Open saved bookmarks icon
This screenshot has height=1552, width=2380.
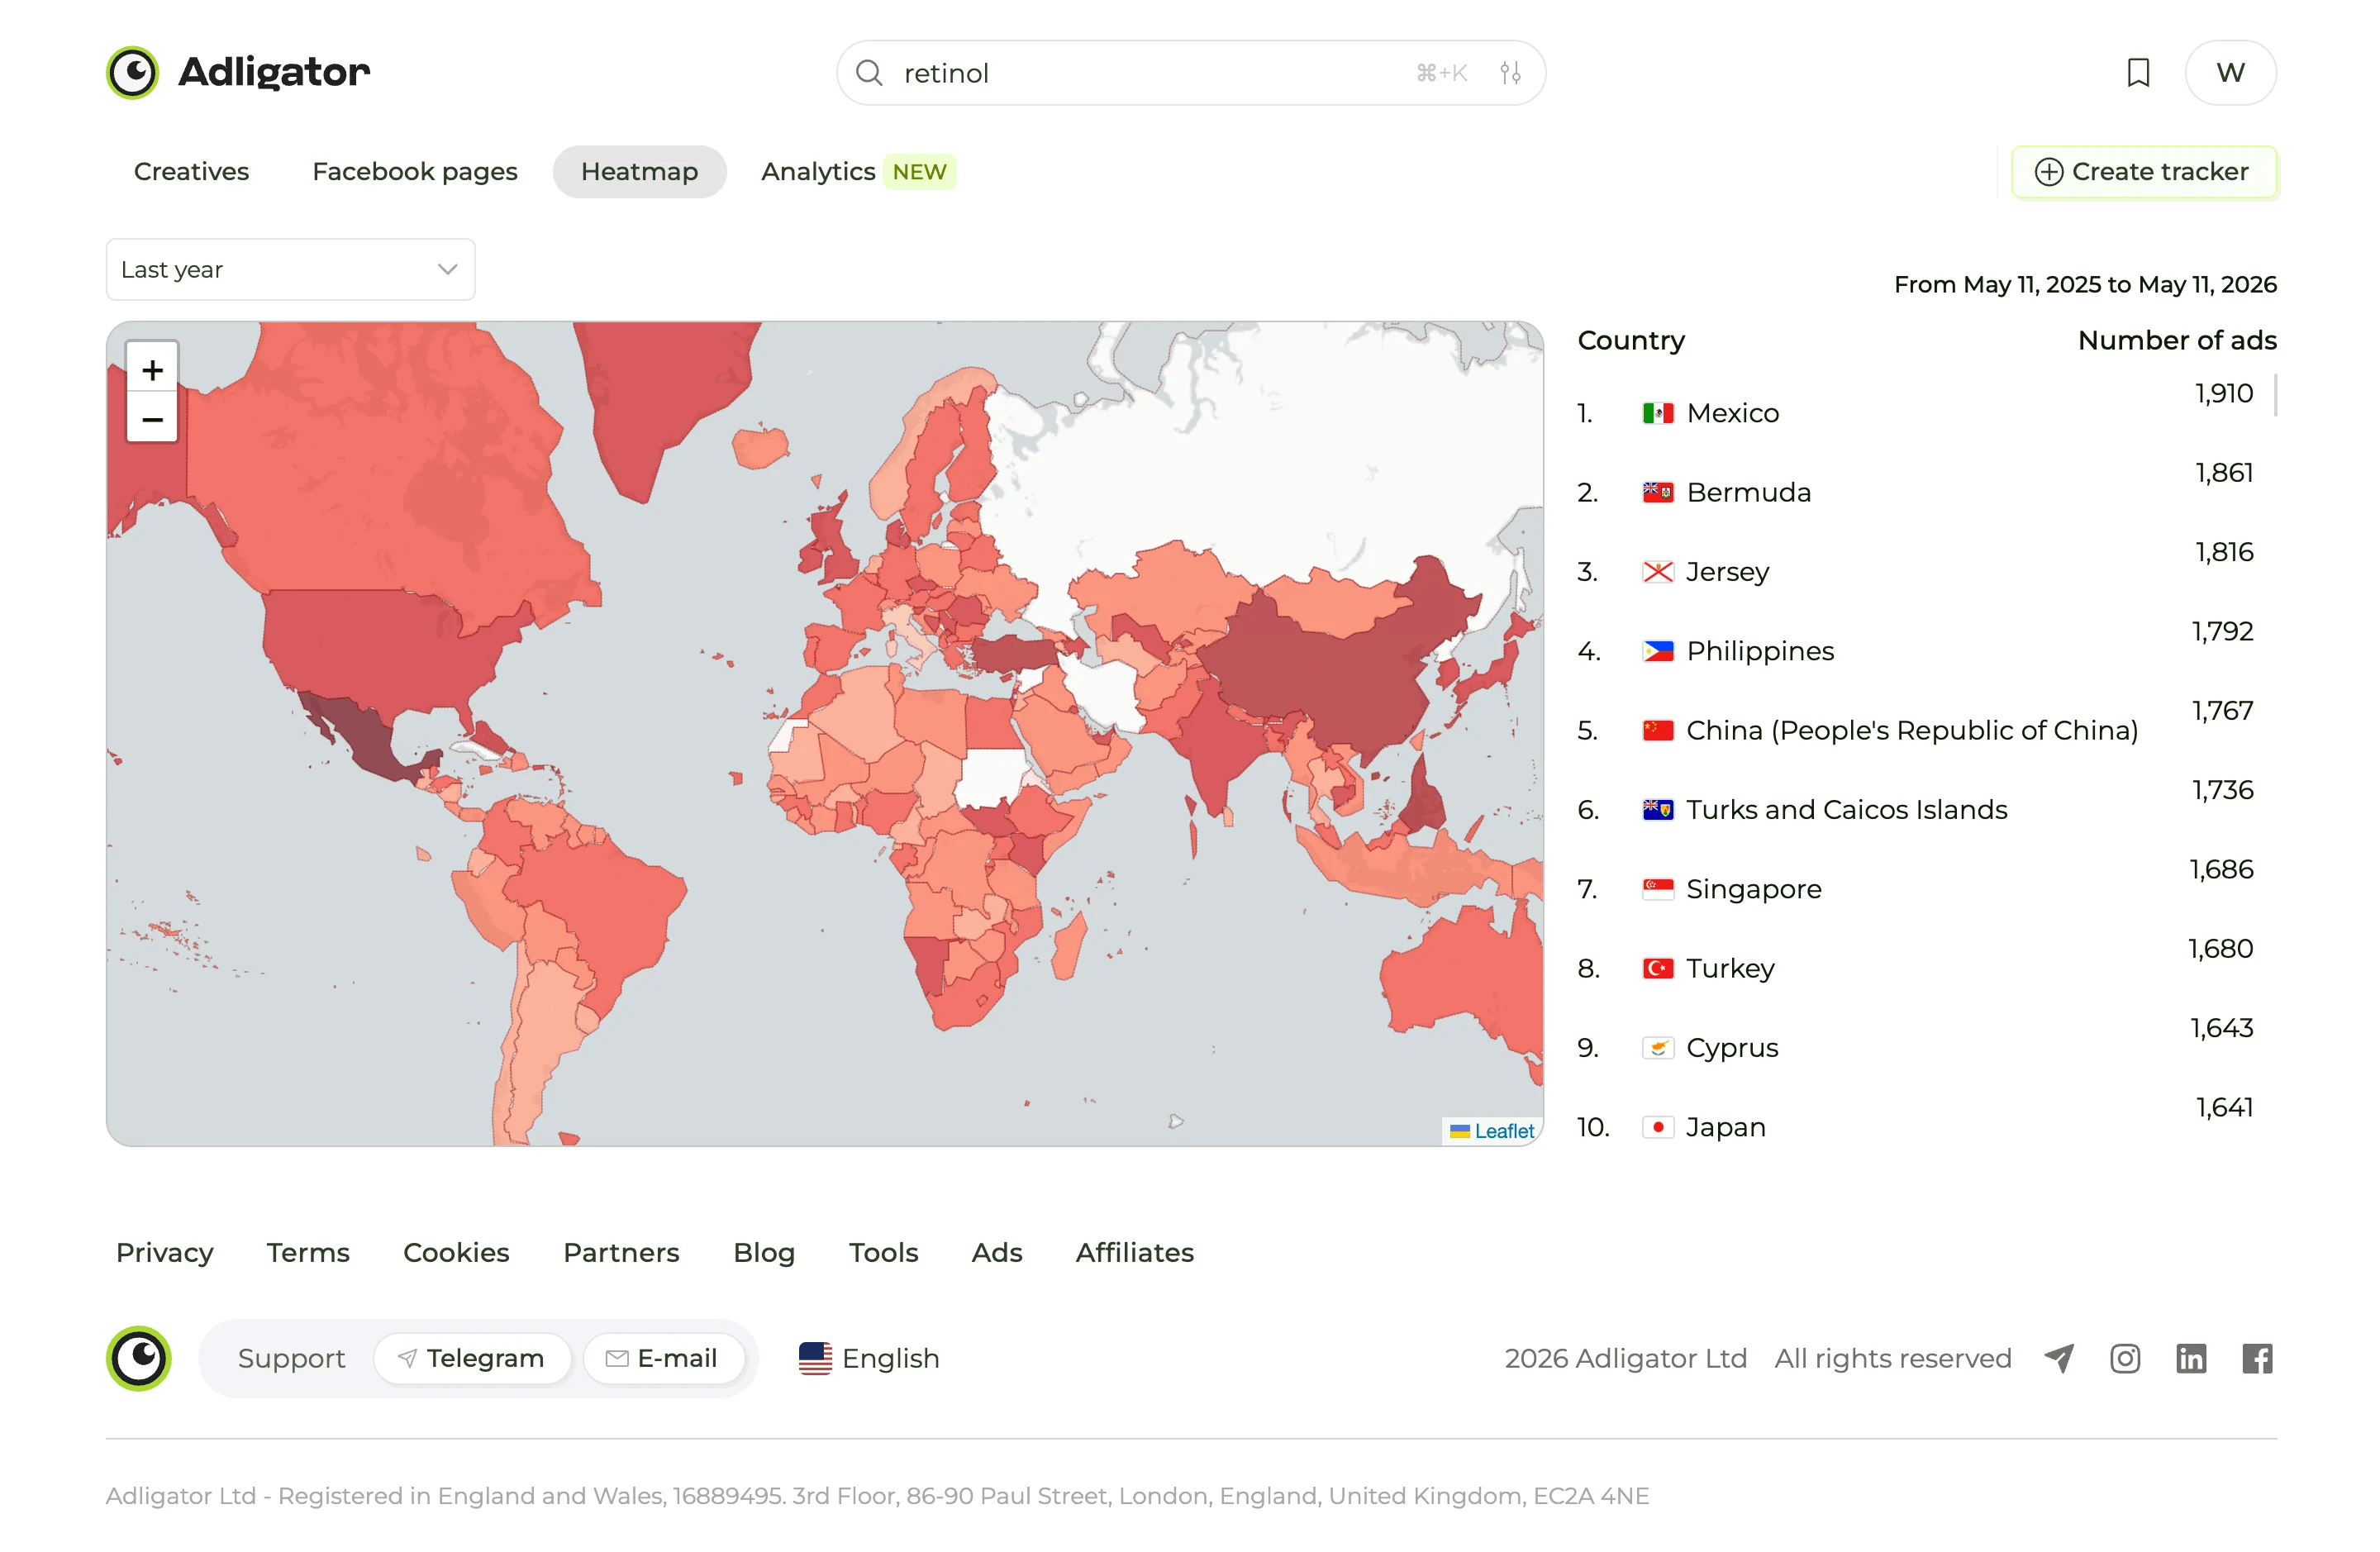tap(2138, 73)
